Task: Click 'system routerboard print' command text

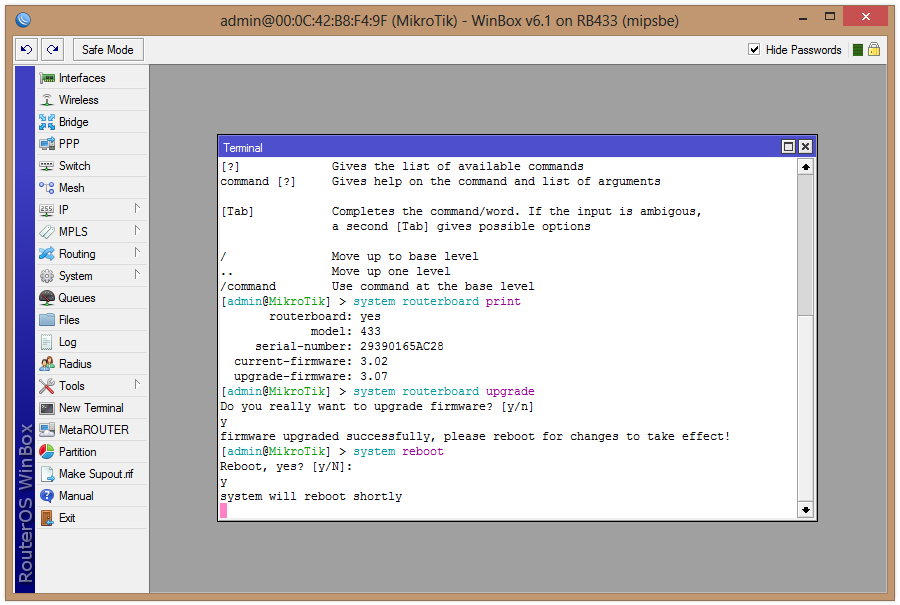Action: click(x=437, y=301)
